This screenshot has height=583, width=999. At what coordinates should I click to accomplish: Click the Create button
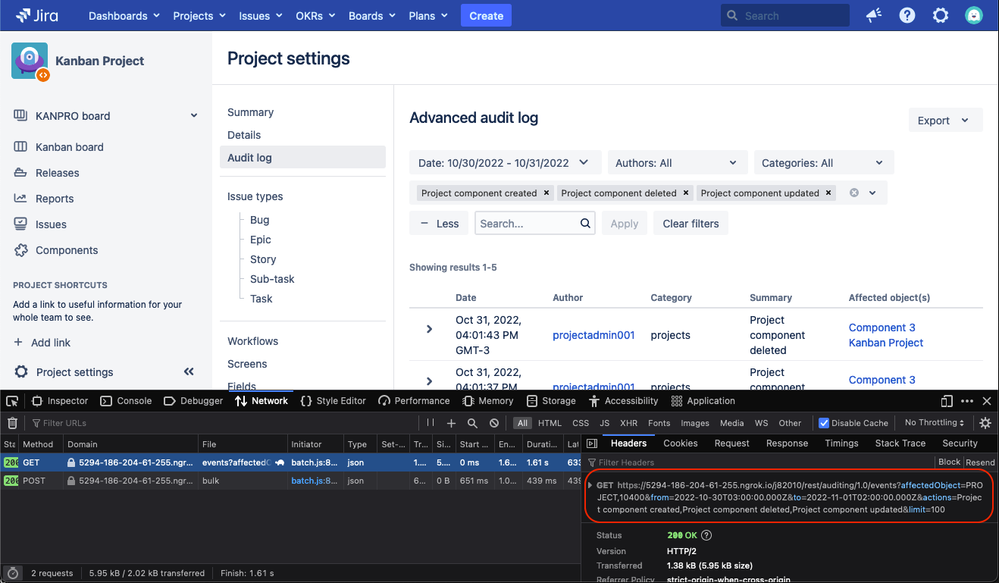coord(486,15)
